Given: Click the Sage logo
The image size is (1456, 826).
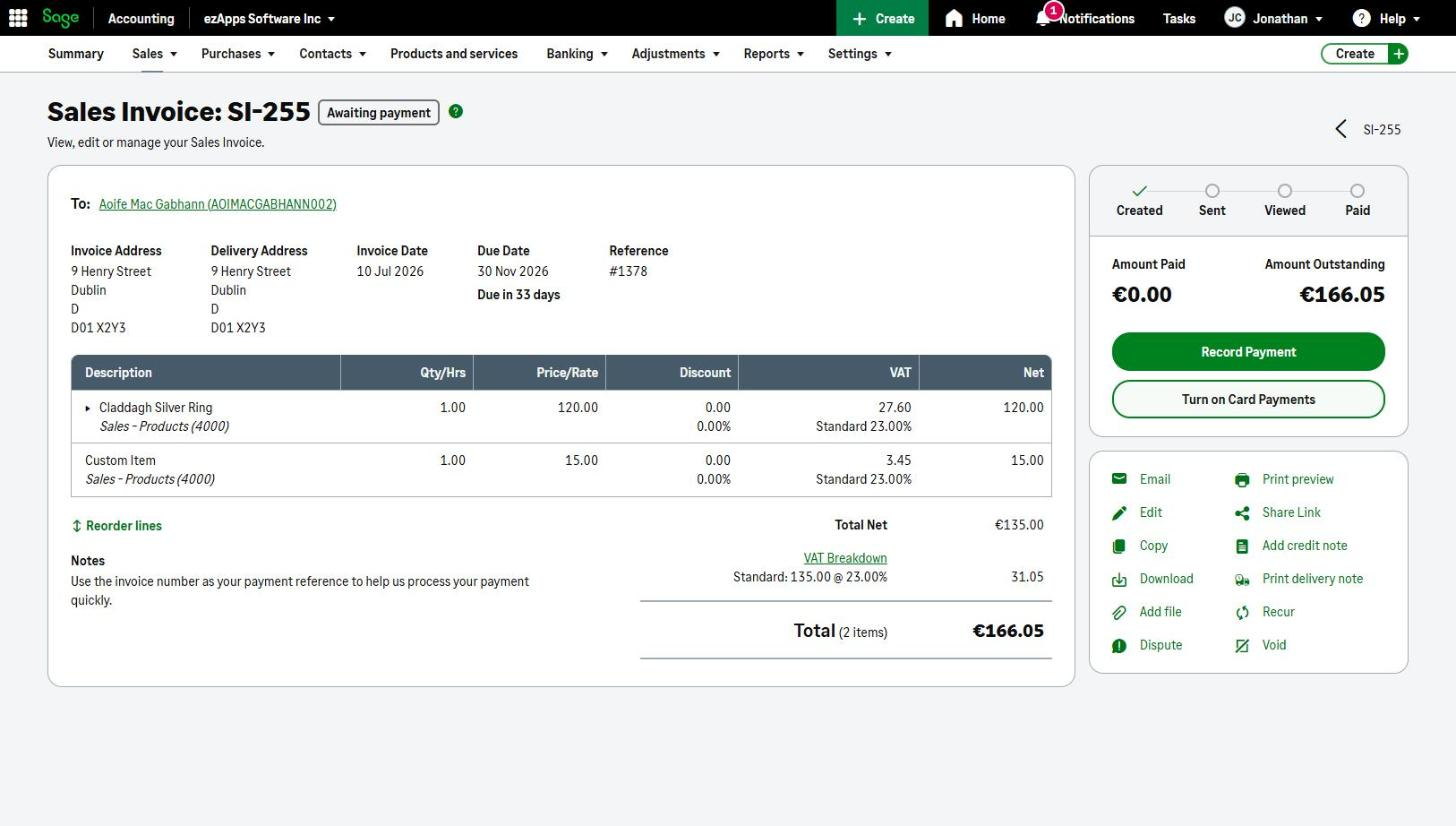Looking at the screenshot, I should [60, 18].
